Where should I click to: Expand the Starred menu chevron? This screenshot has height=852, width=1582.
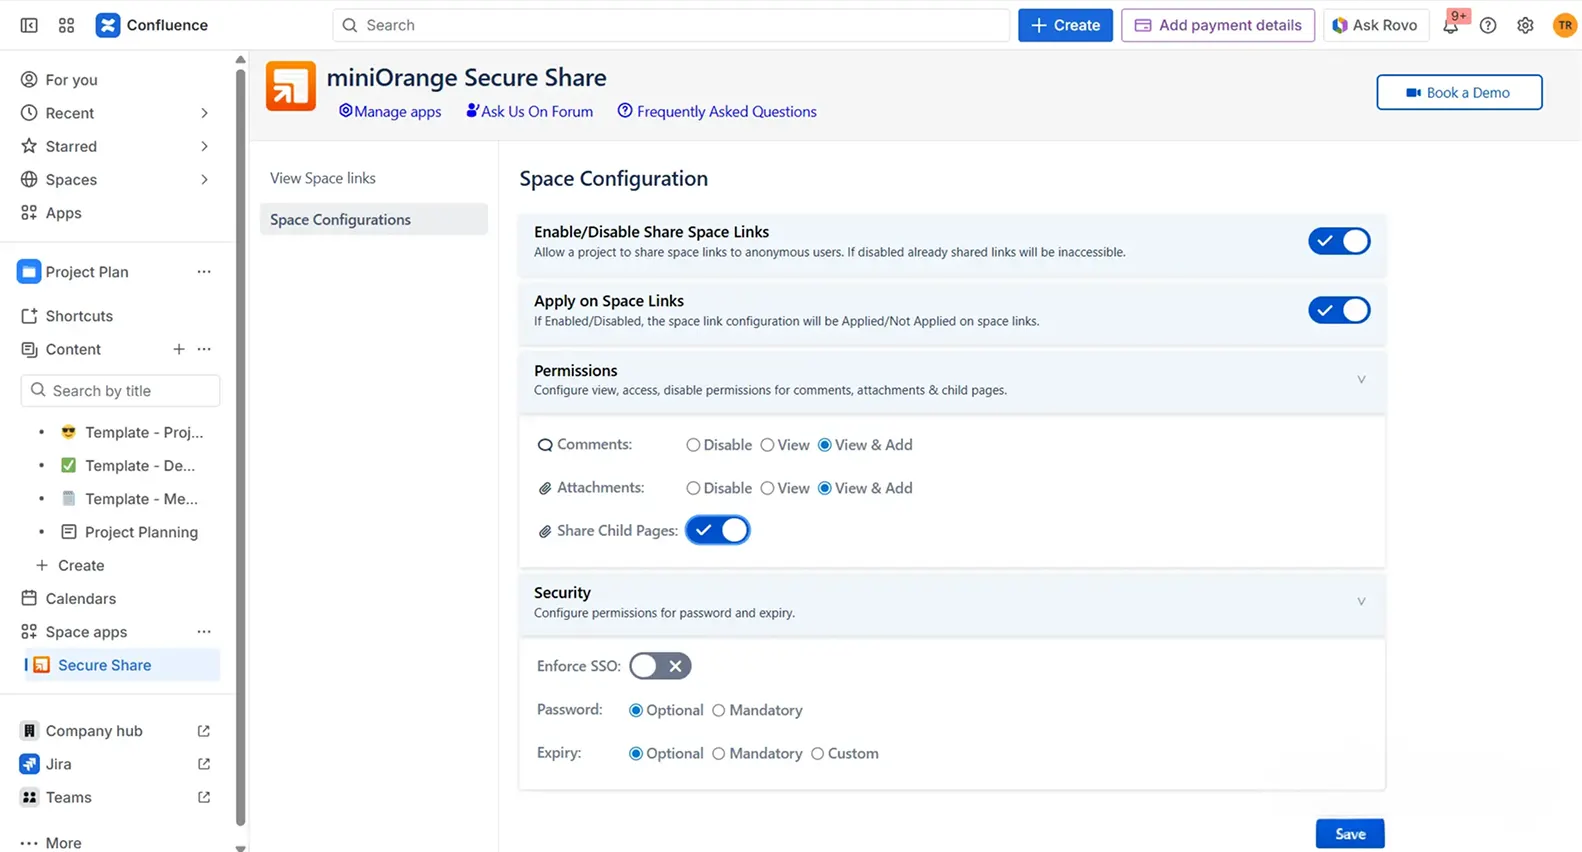204,146
